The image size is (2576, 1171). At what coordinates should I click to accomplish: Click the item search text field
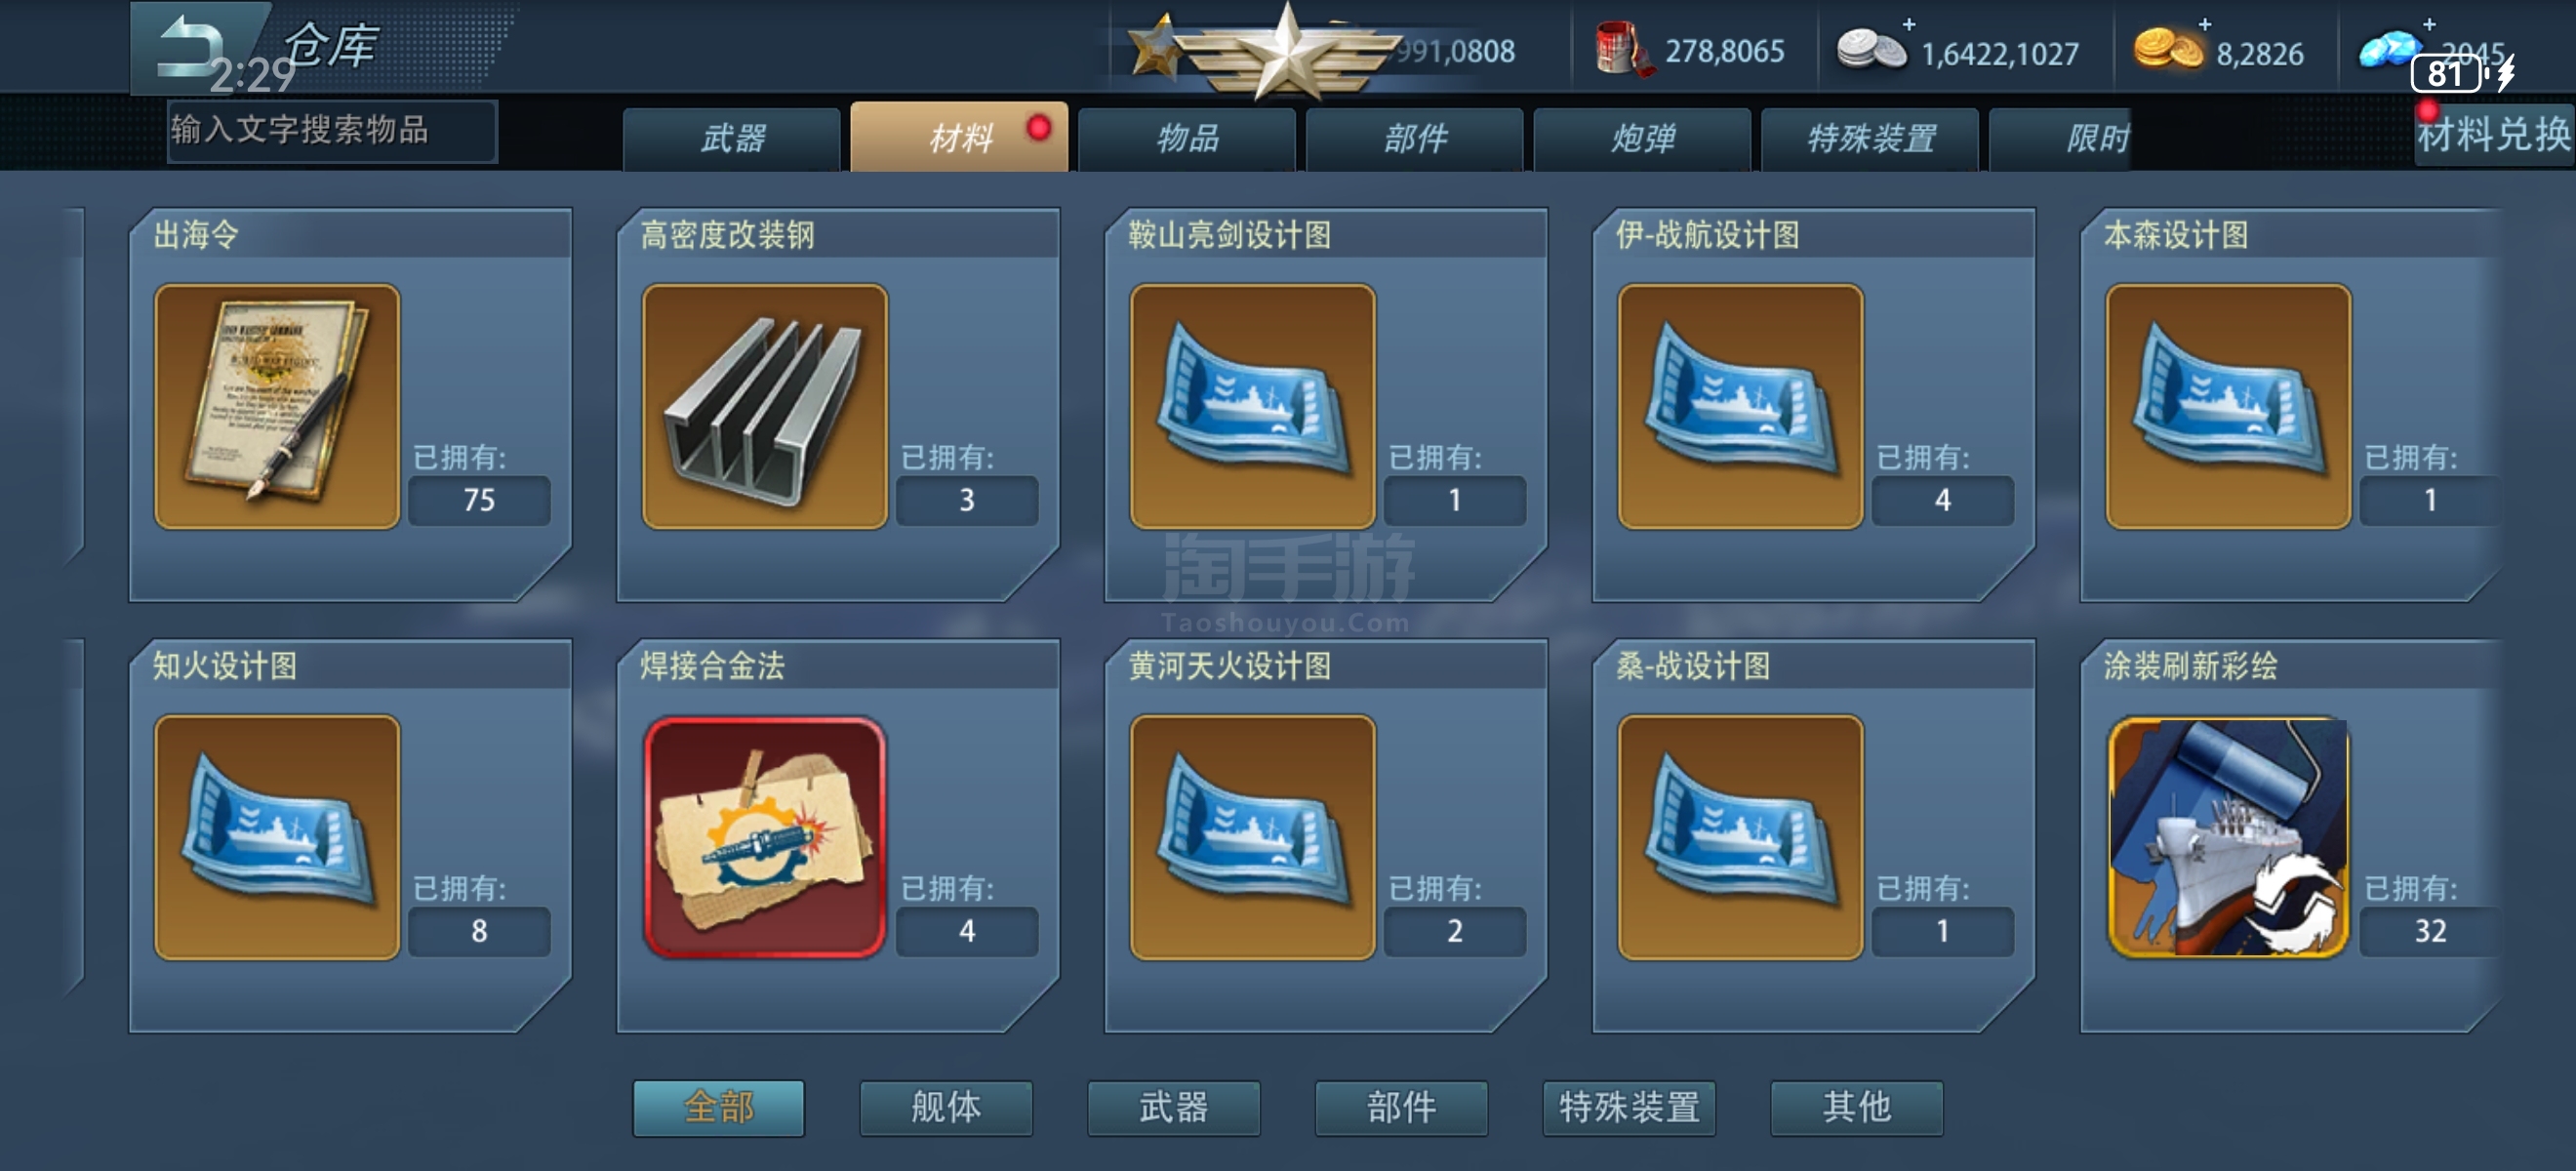point(331,130)
